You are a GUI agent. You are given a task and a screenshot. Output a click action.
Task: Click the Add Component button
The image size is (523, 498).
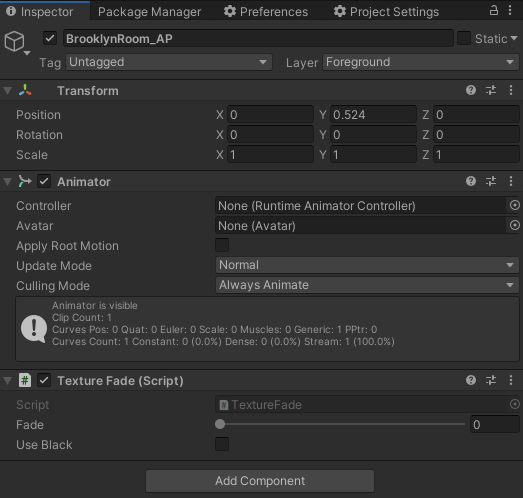point(260,481)
